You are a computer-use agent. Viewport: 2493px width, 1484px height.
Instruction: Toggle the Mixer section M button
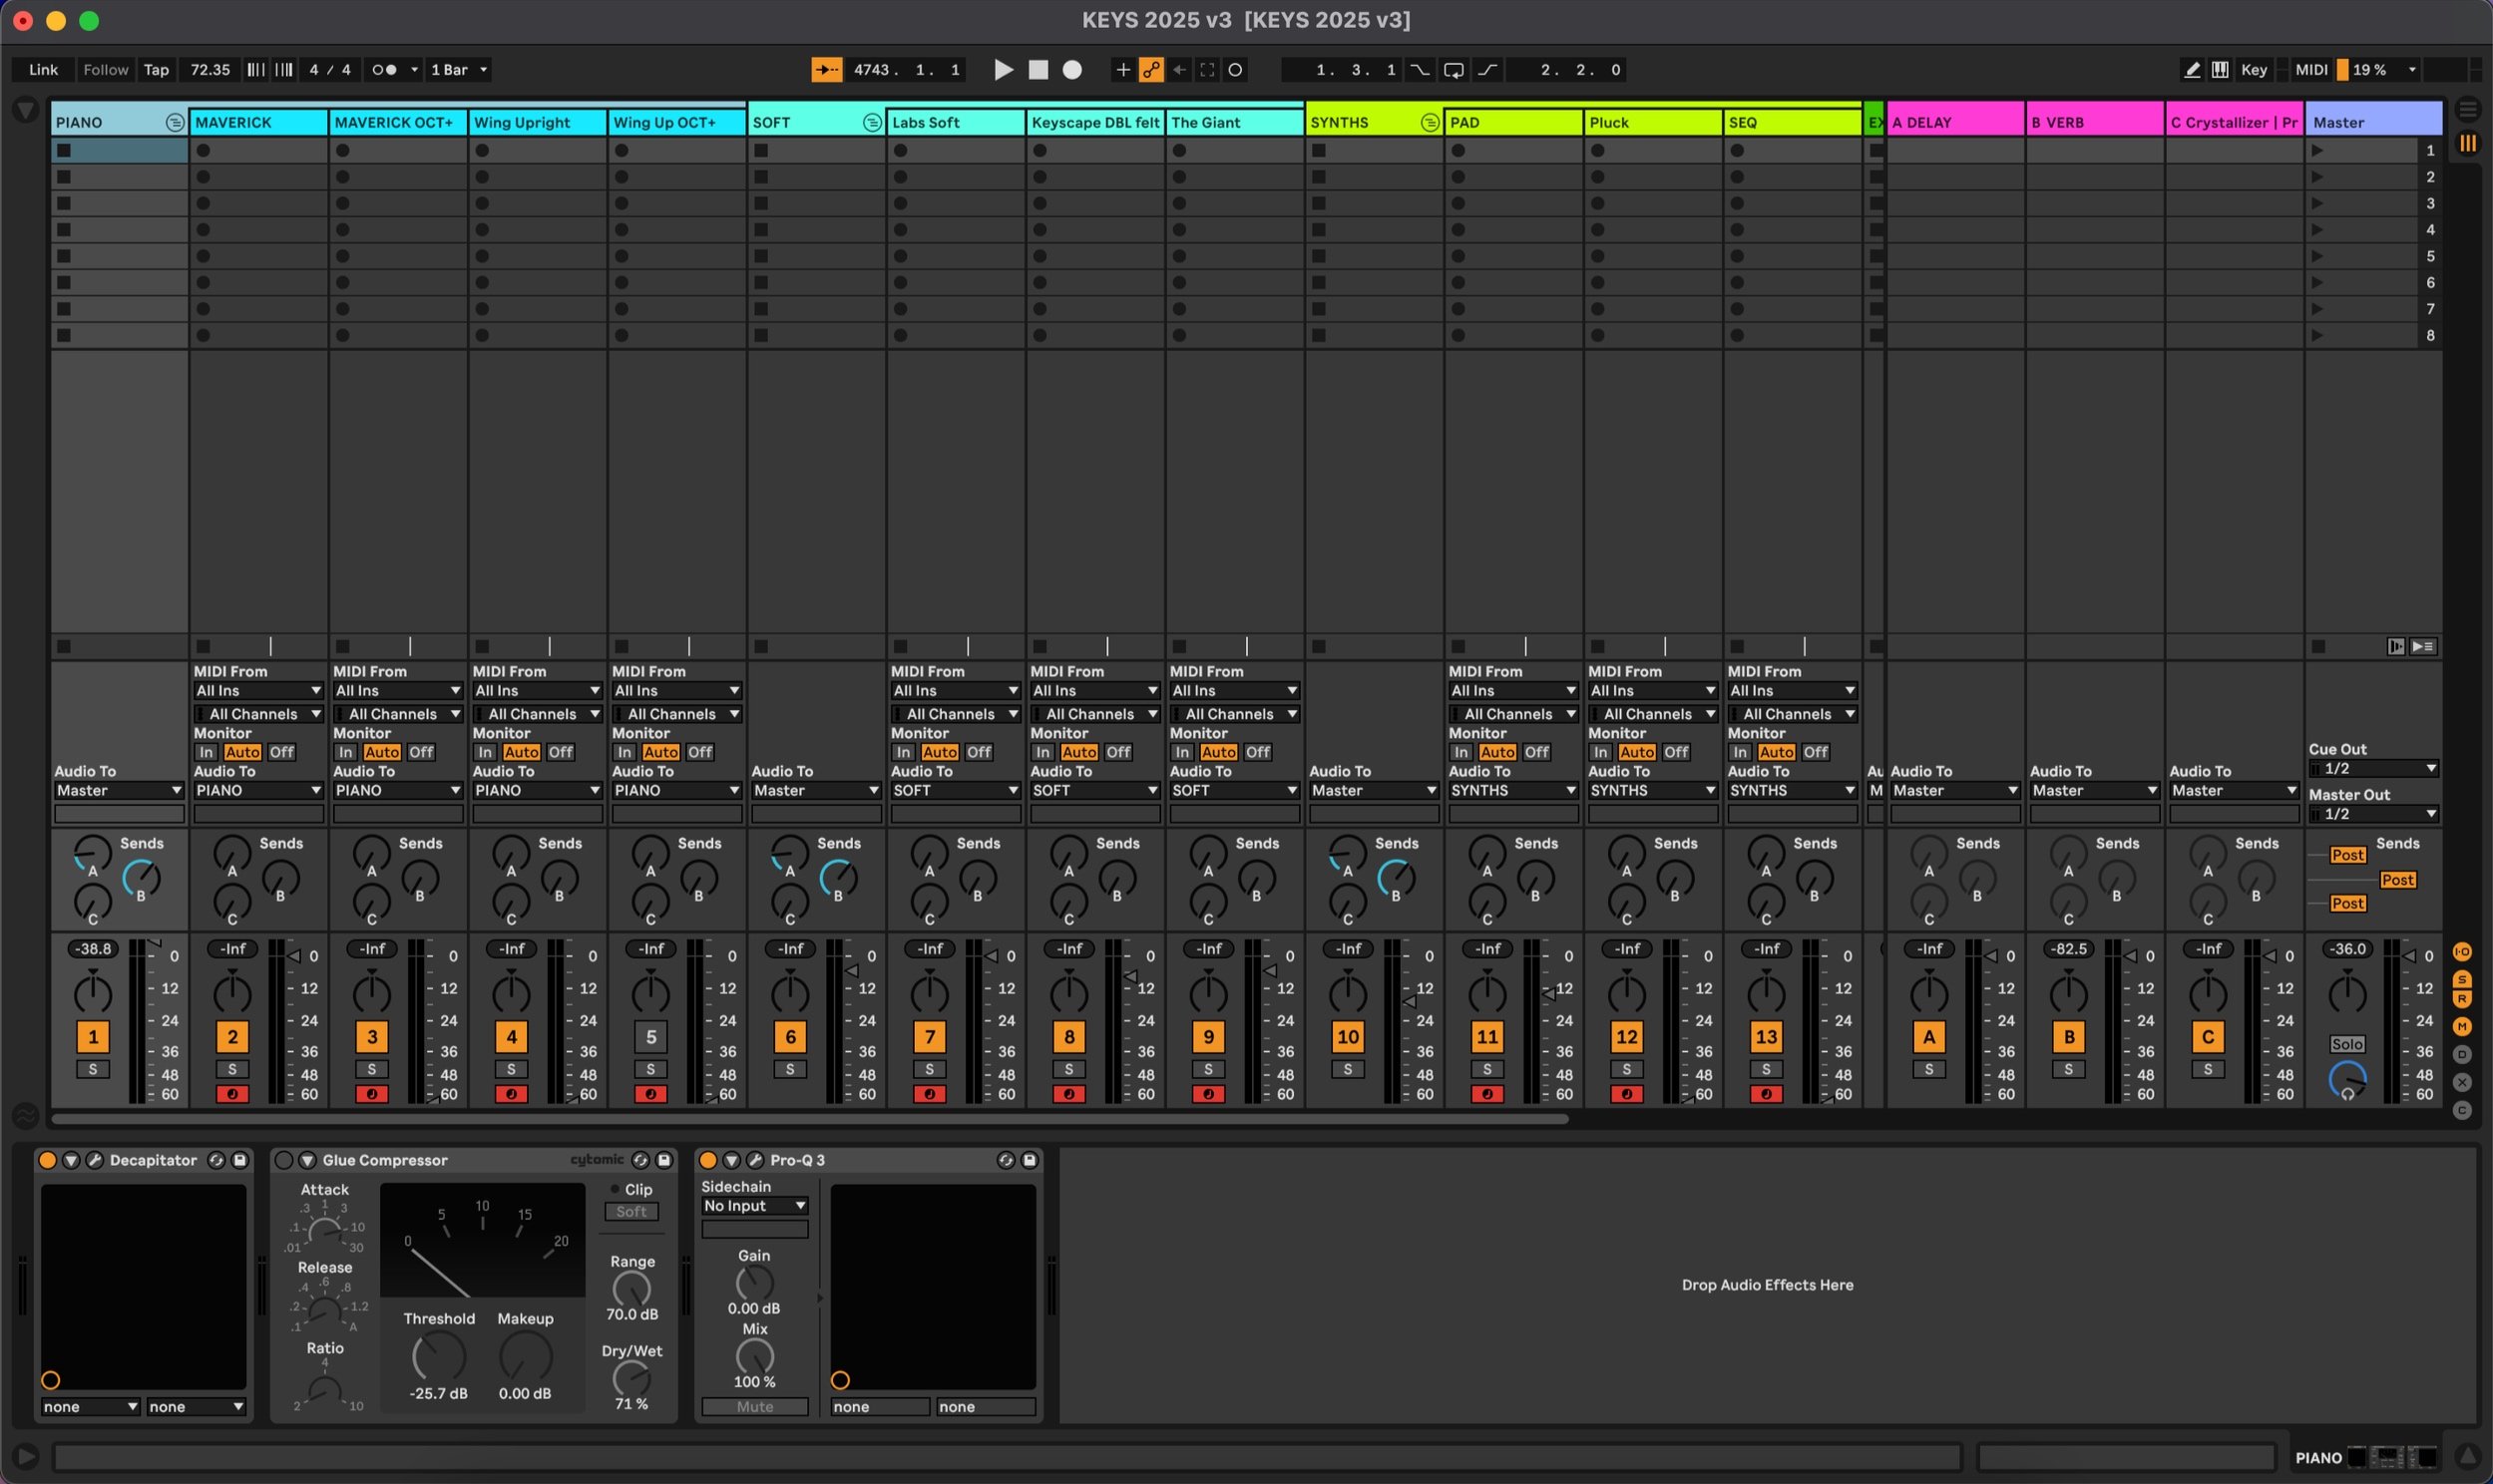pyautogui.click(x=2462, y=1027)
